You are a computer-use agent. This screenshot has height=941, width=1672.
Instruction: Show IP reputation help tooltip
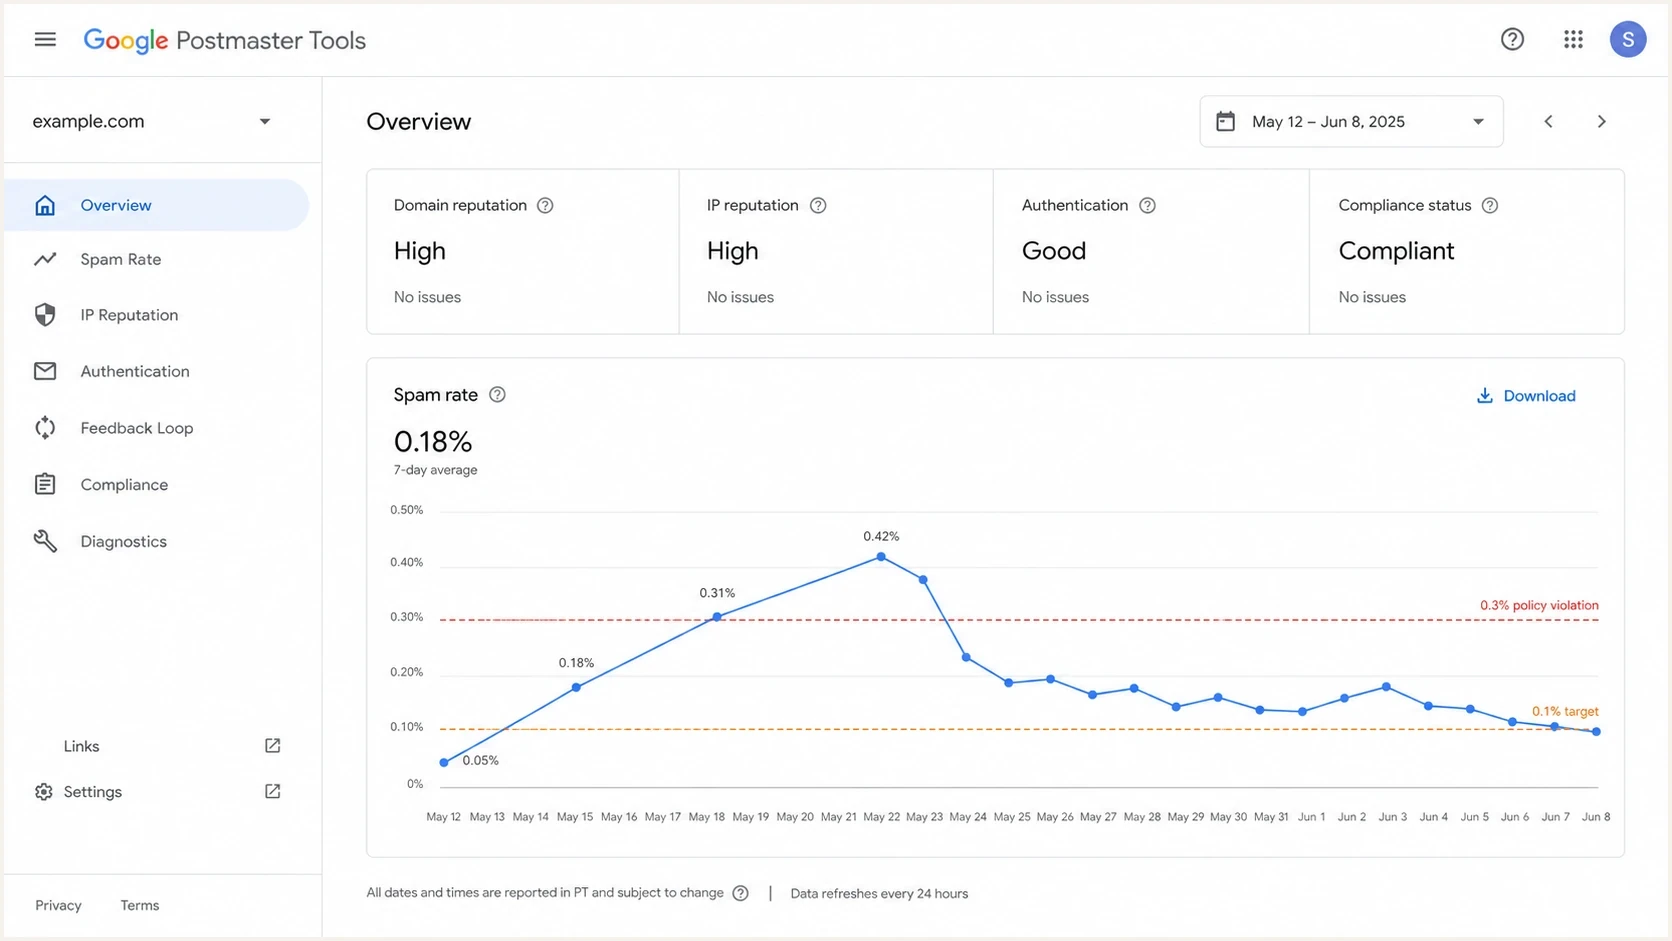(x=818, y=205)
